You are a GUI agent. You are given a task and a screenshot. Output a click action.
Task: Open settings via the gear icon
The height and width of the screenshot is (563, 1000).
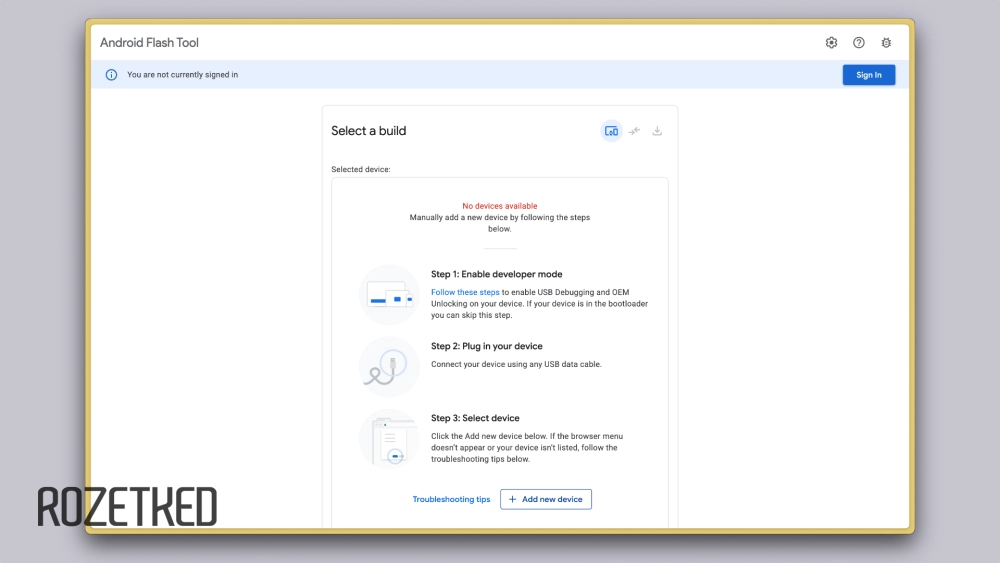pyautogui.click(x=831, y=43)
